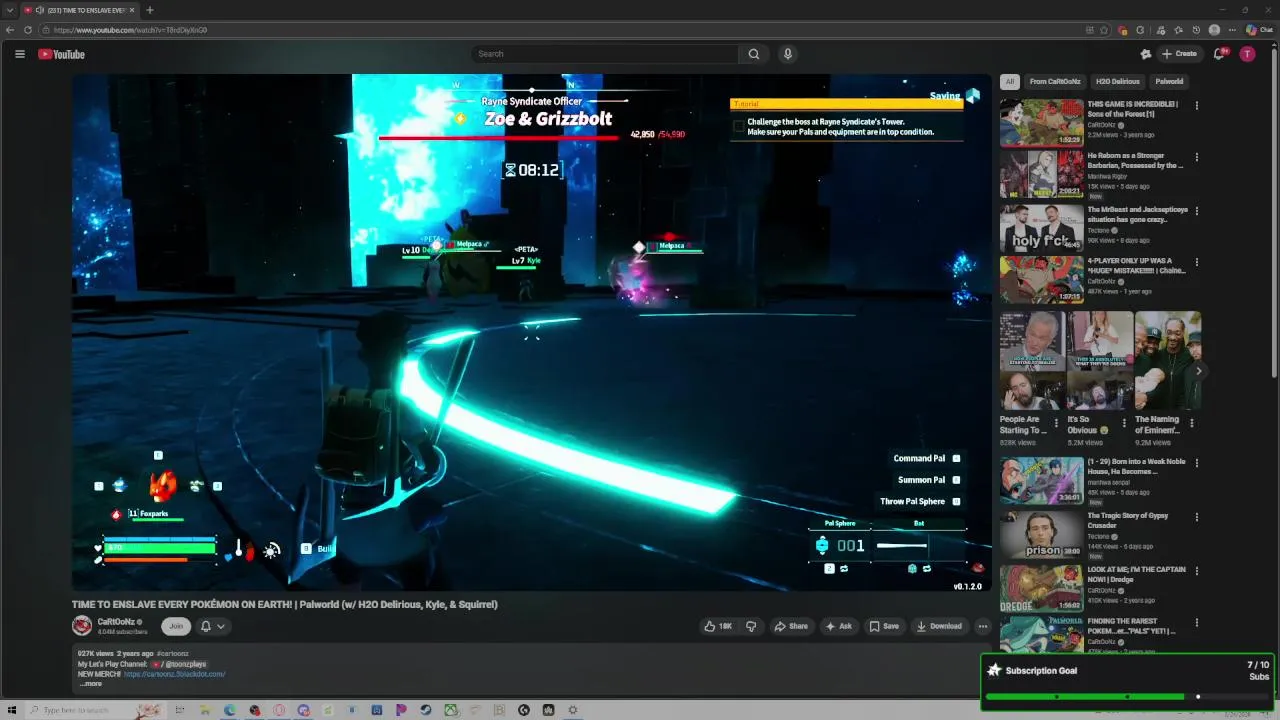The image size is (1280, 720).
Task: Start voice search with the microphone icon
Action: [x=788, y=54]
